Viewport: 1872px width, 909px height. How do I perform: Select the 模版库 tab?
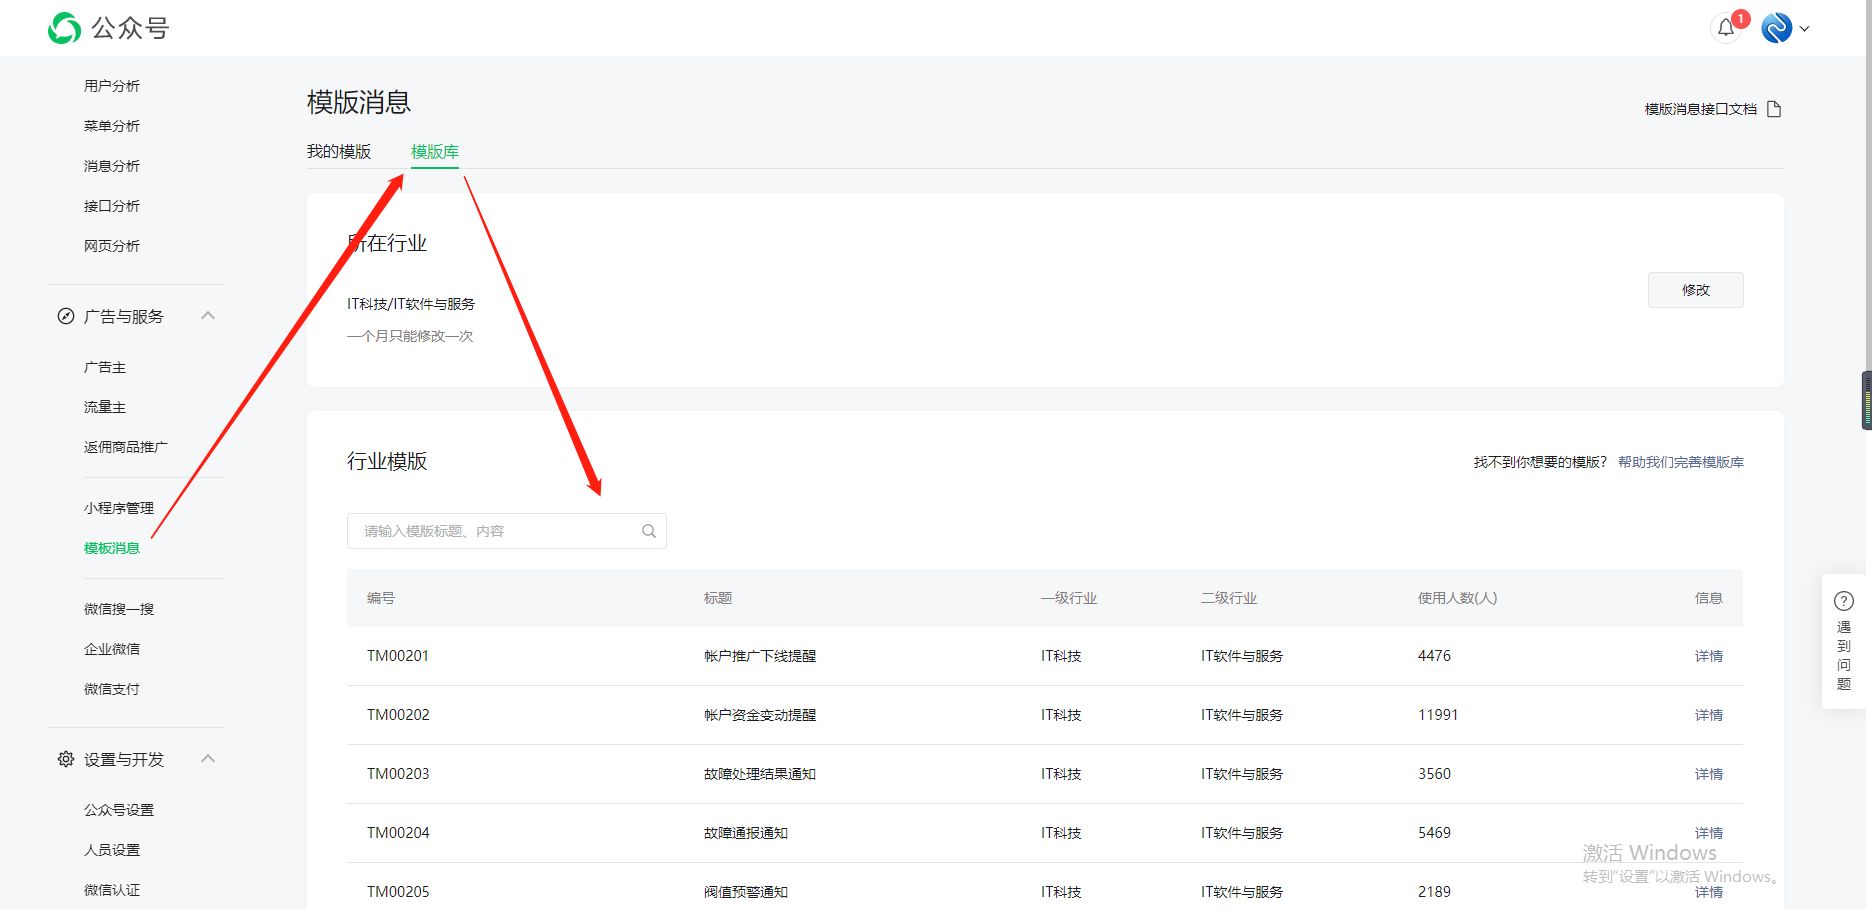tap(435, 151)
